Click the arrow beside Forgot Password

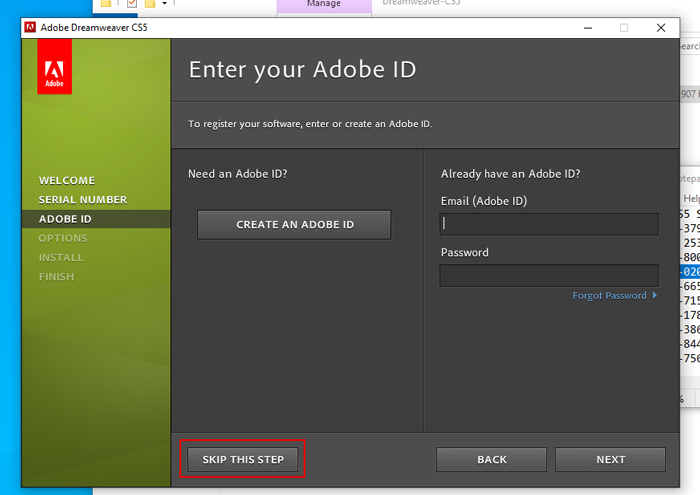654,295
